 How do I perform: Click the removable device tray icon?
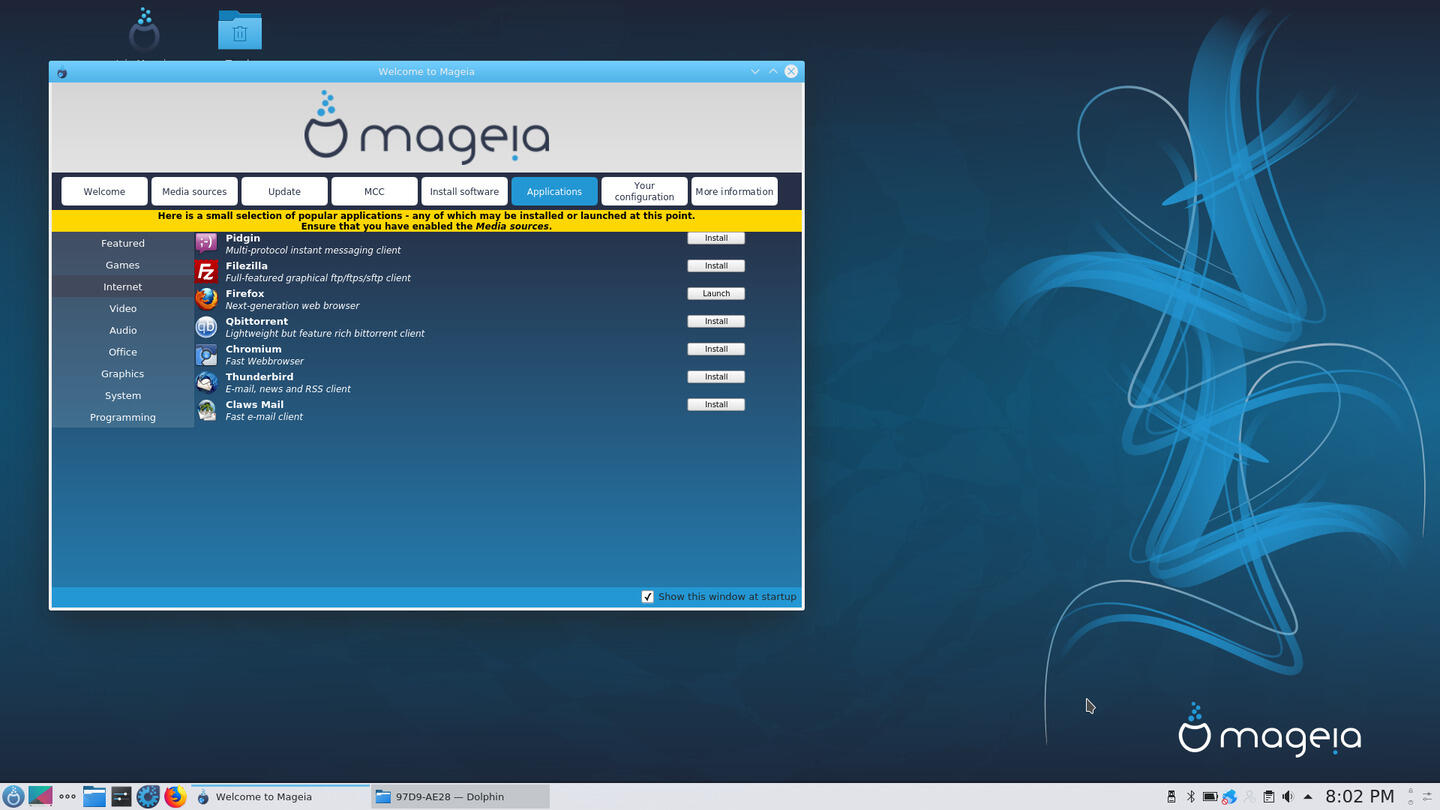[x=1172, y=797]
